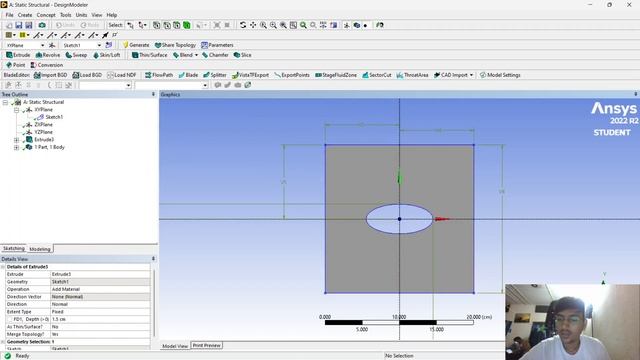Open the Conversion tool
This screenshot has height=360, width=640.
[47, 65]
